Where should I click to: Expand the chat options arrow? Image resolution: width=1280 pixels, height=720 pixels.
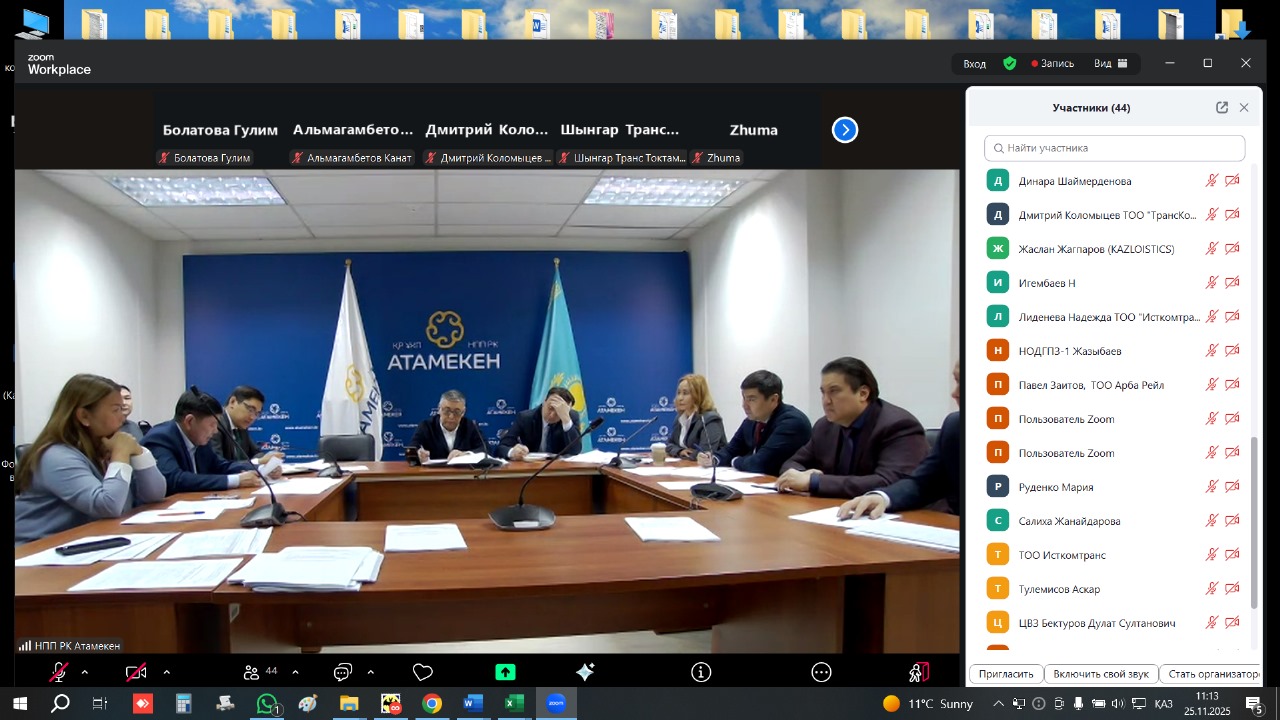point(371,673)
